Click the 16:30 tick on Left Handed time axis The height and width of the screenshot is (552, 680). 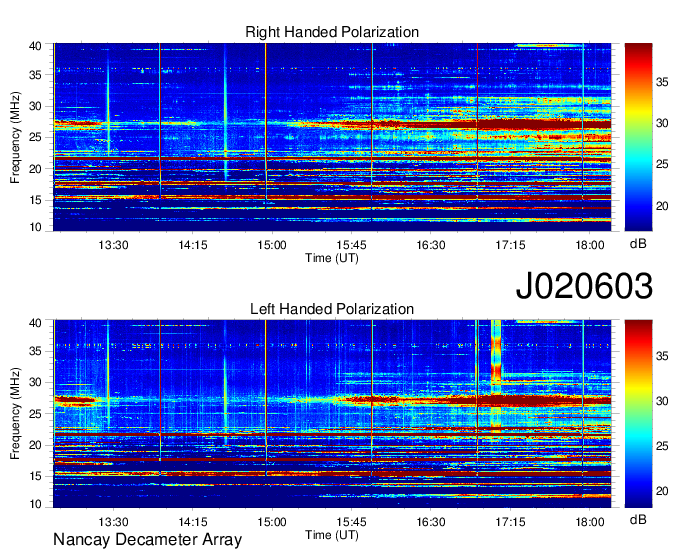point(431,522)
